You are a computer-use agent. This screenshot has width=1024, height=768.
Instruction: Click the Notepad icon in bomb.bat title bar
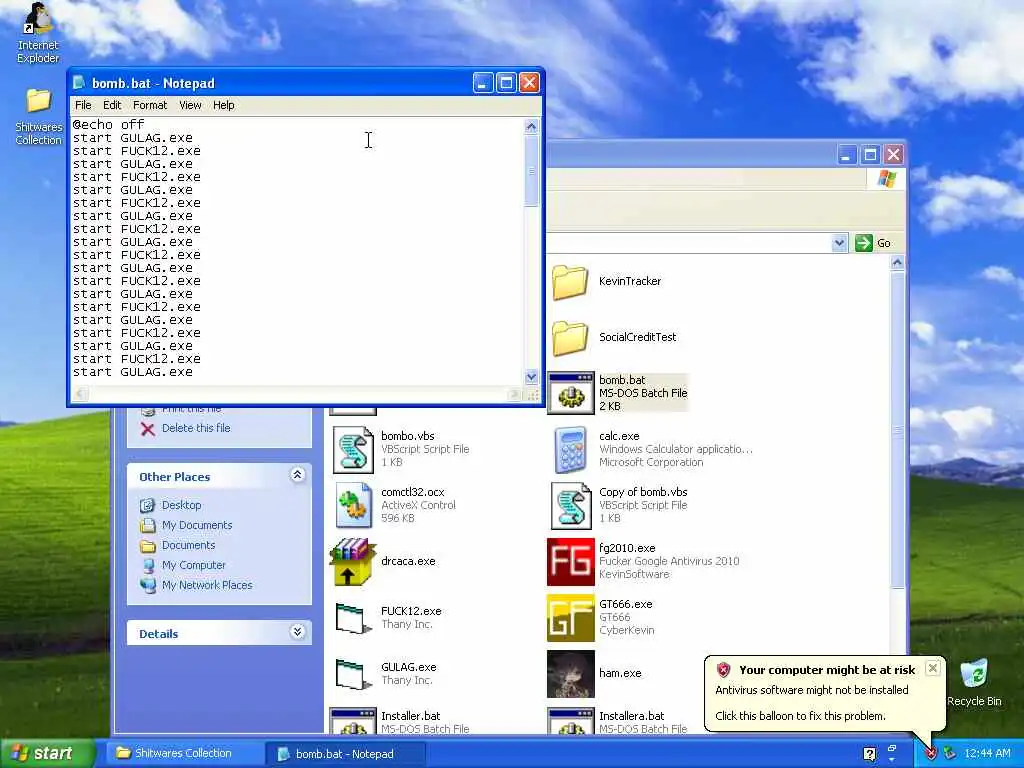coord(80,83)
